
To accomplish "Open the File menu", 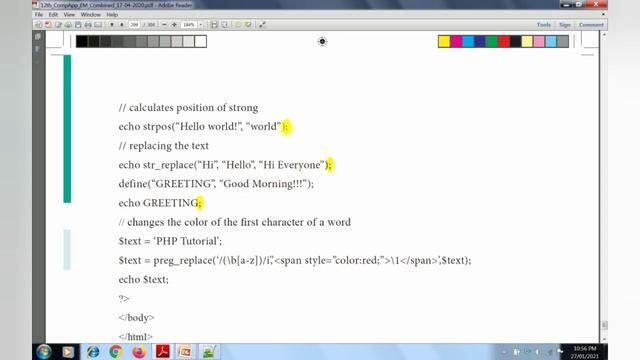I will point(39,15).
